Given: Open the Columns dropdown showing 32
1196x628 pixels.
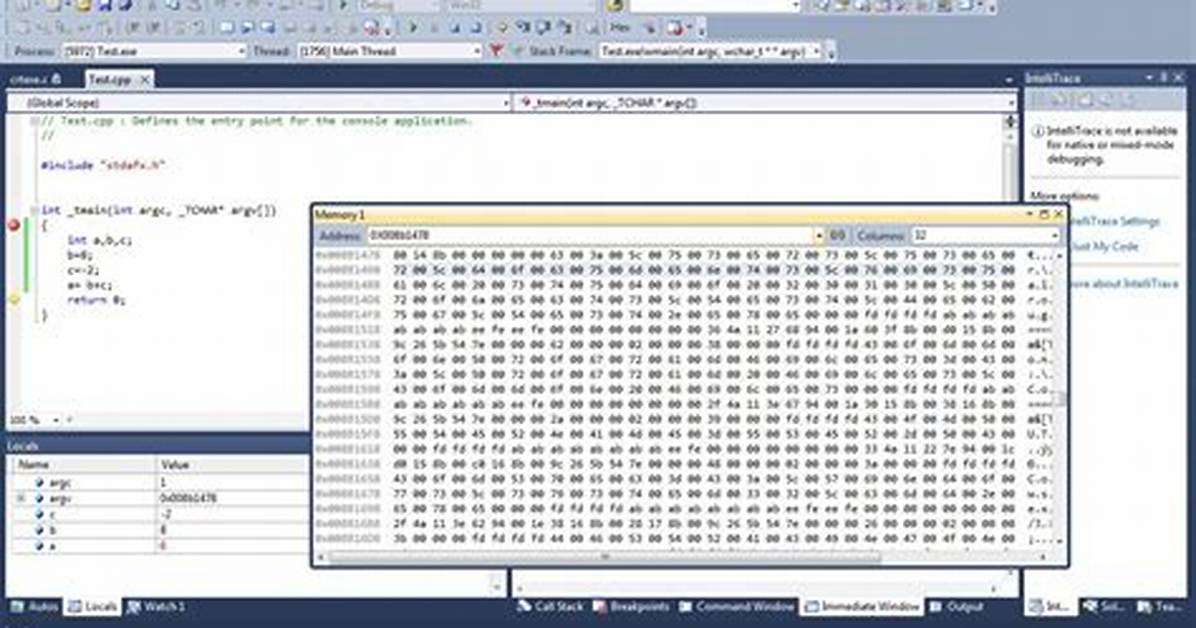Looking at the screenshot, I should pyautogui.click(x=985, y=235).
